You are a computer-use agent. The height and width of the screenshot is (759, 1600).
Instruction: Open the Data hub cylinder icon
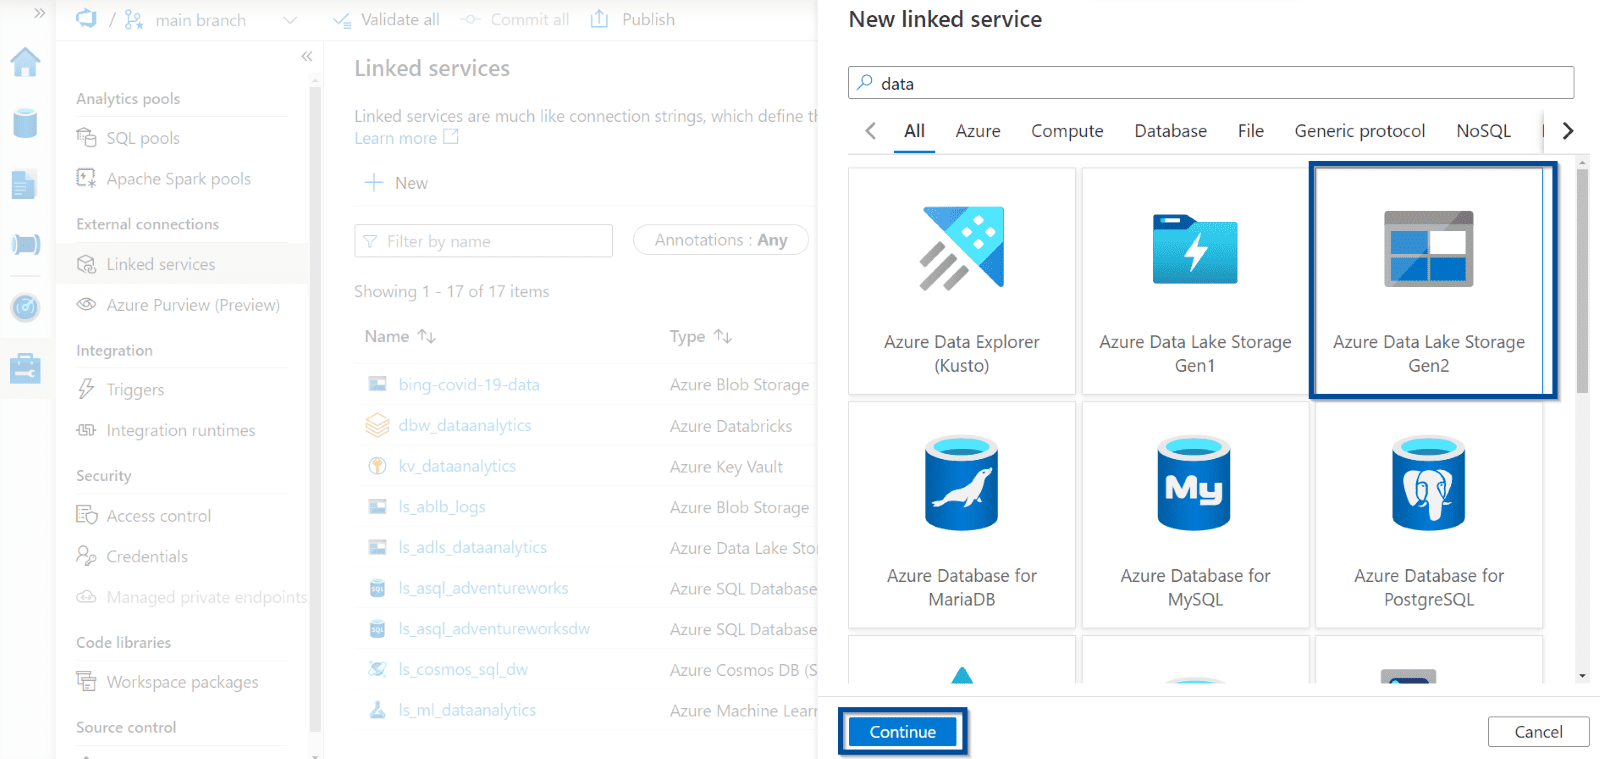click(x=25, y=123)
